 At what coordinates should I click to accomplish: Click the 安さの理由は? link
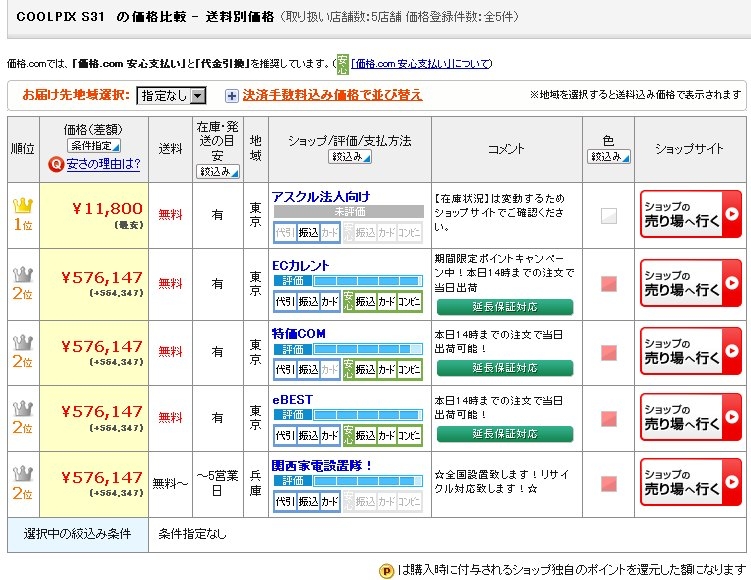(103, 164)
